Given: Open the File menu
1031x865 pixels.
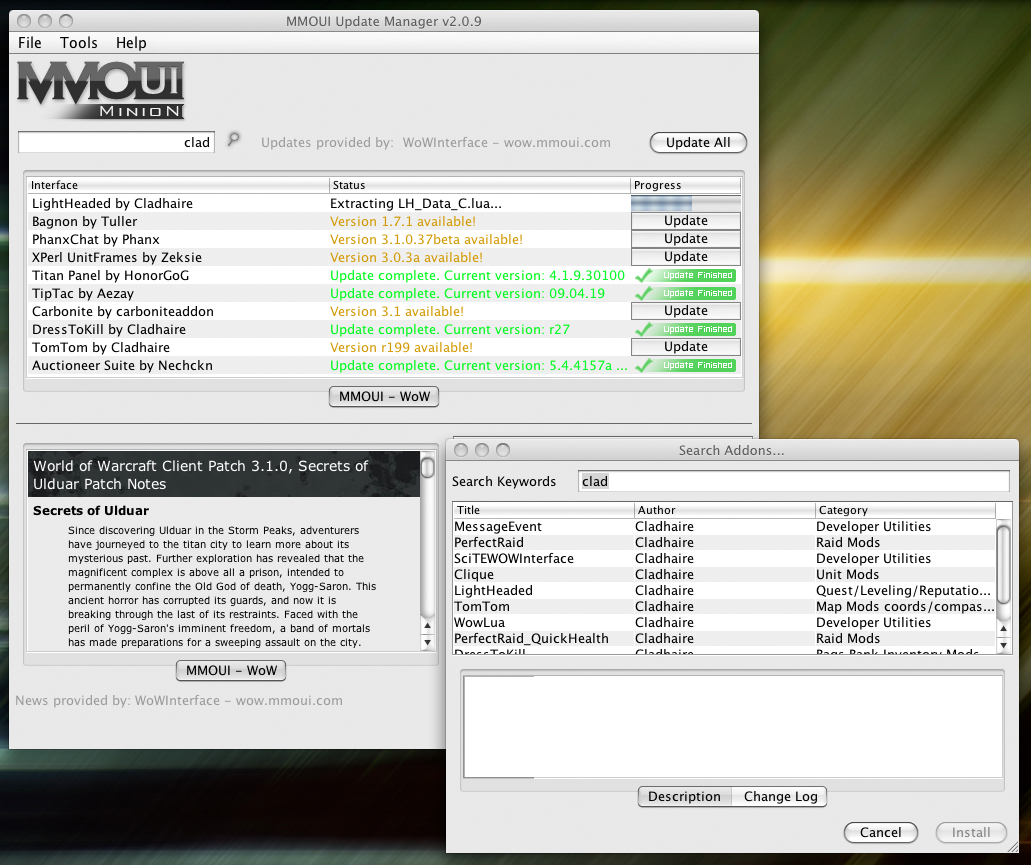Looking at the screenshot, I should [29, 43].
